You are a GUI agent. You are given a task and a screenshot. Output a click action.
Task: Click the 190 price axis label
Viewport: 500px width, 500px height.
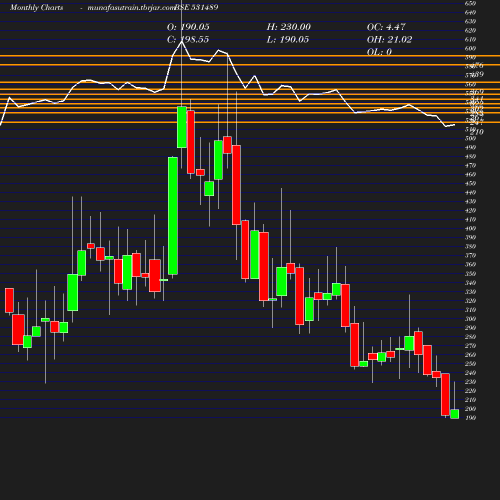coord(470,418)
